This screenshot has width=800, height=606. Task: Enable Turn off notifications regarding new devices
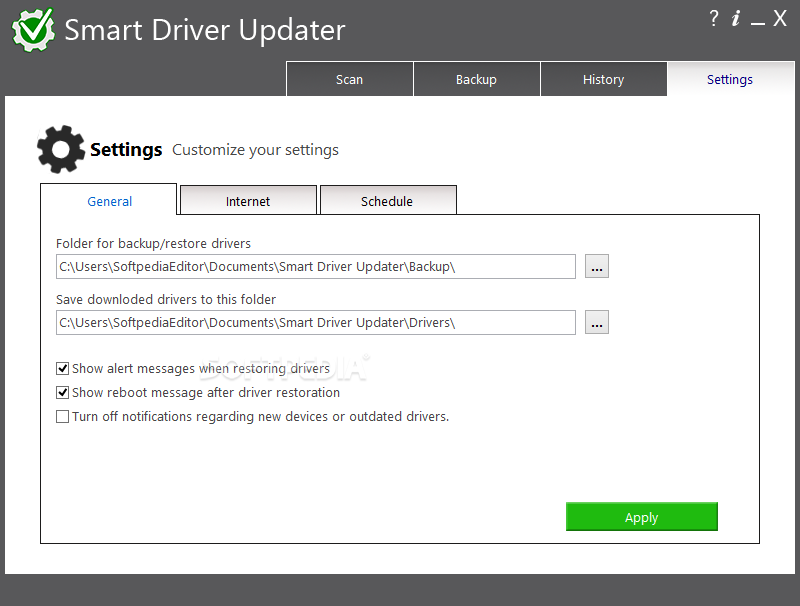[x=62, y=417]
